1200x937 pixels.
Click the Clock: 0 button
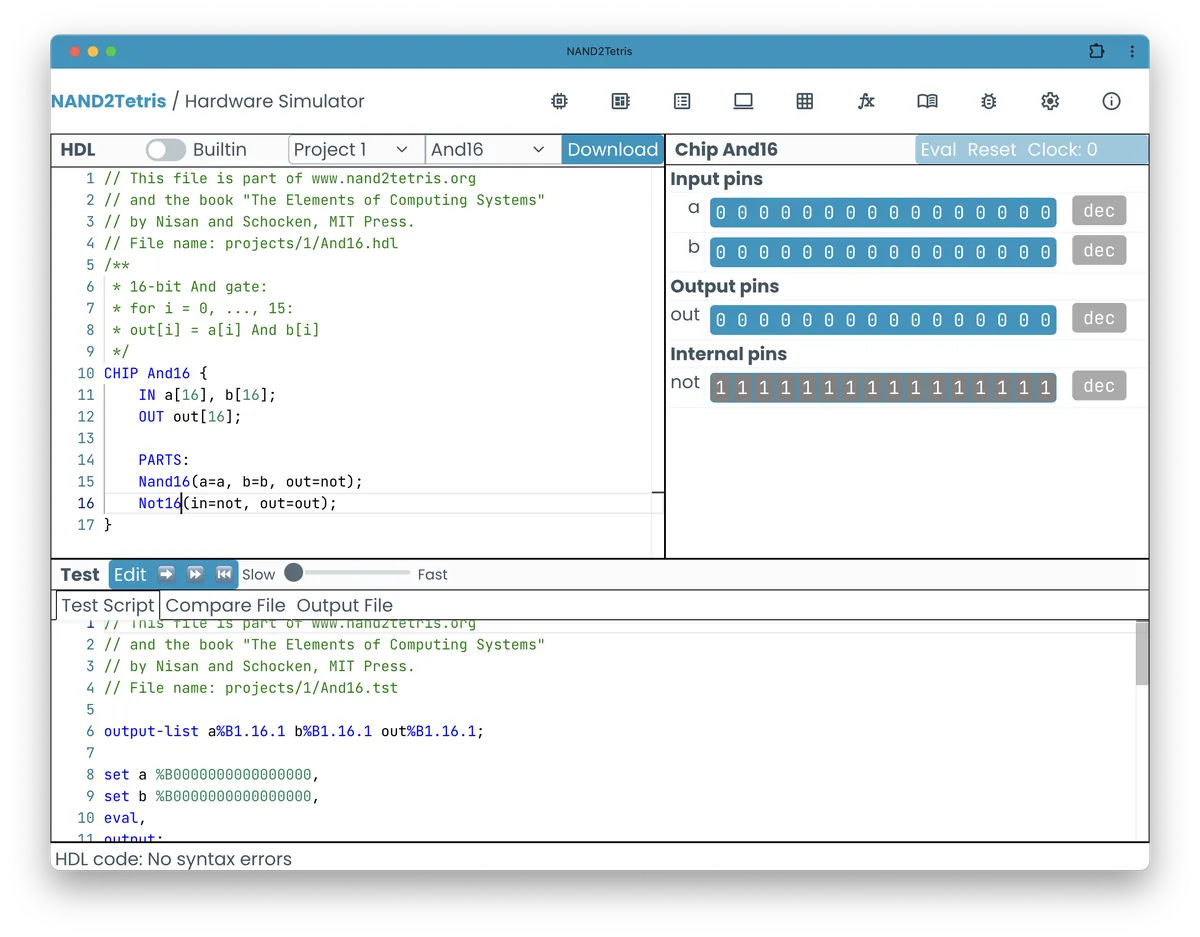pos(1062,150)
